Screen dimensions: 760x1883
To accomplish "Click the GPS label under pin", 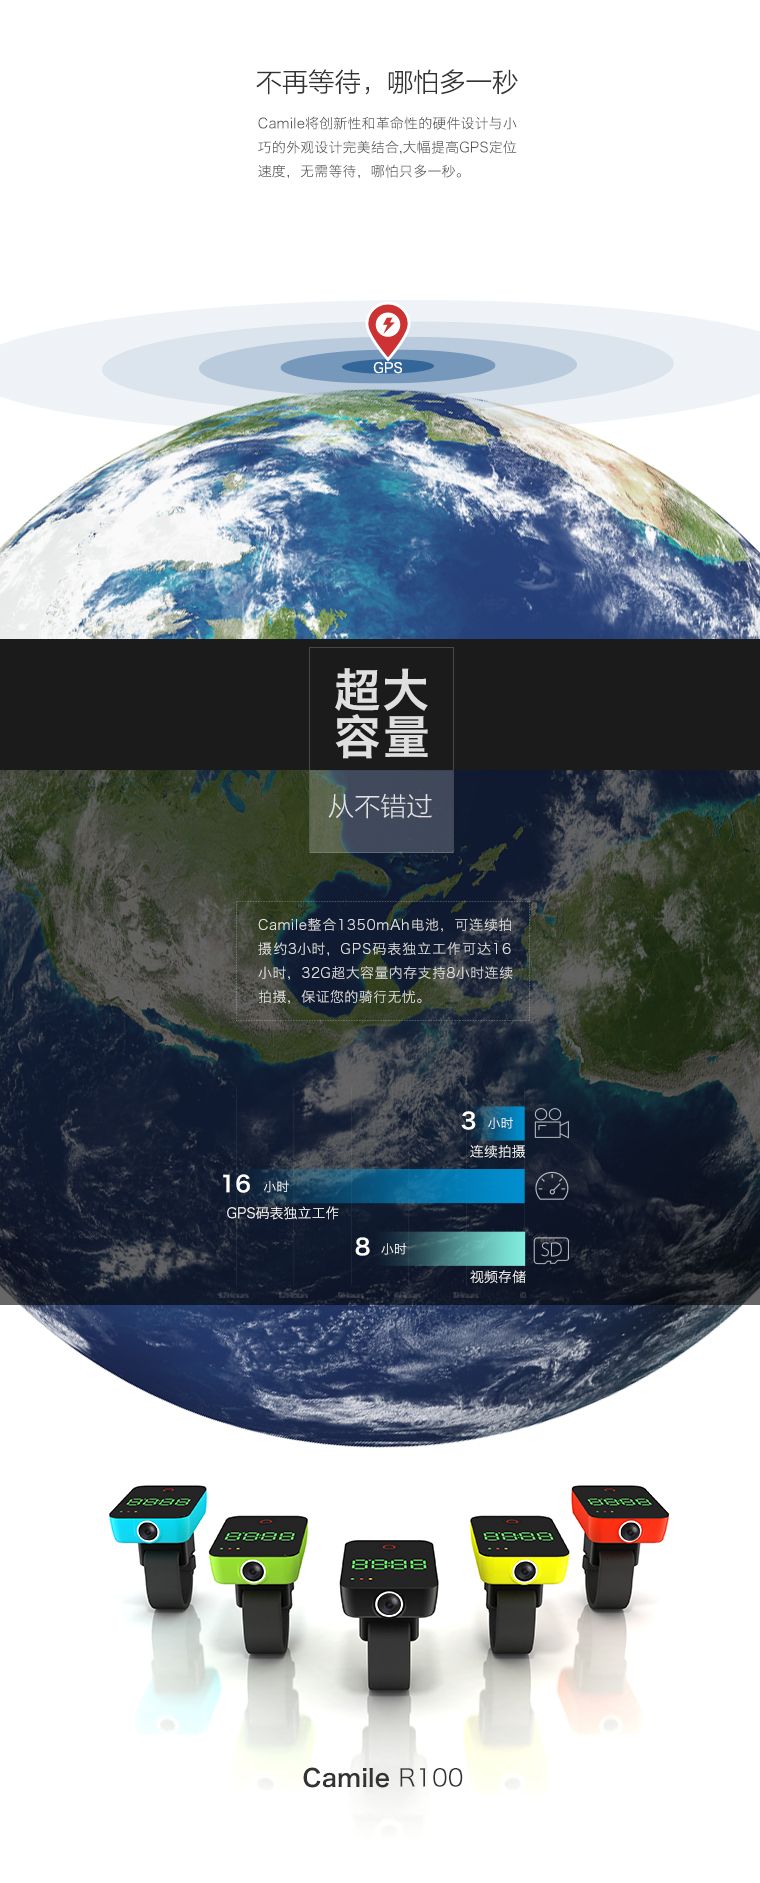I will tap(388, 367).
